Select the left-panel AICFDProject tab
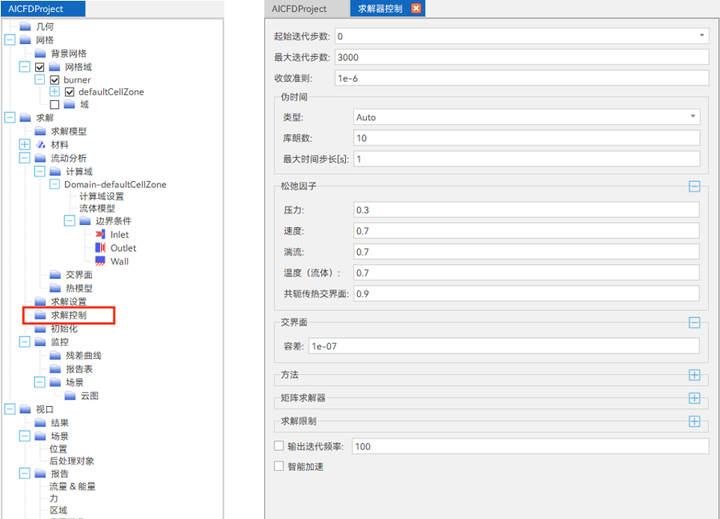The width and height of the screenshot is (720, 519). click(43, 9)
